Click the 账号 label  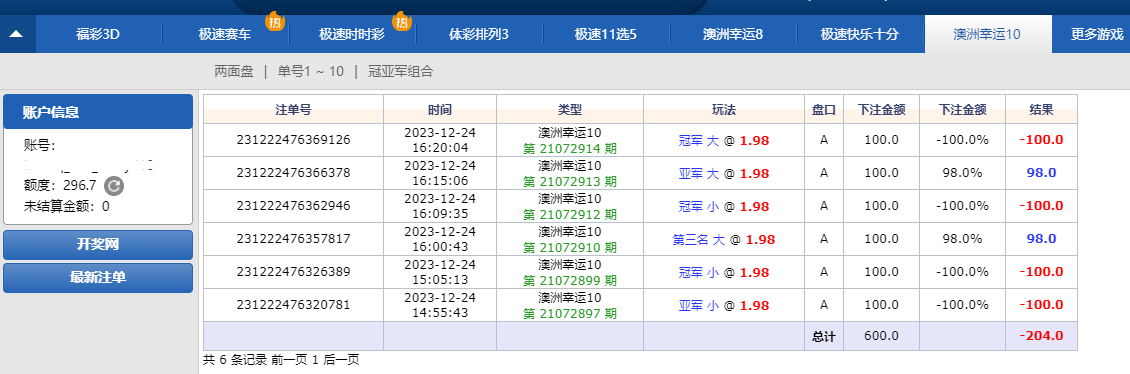(40, 146)
